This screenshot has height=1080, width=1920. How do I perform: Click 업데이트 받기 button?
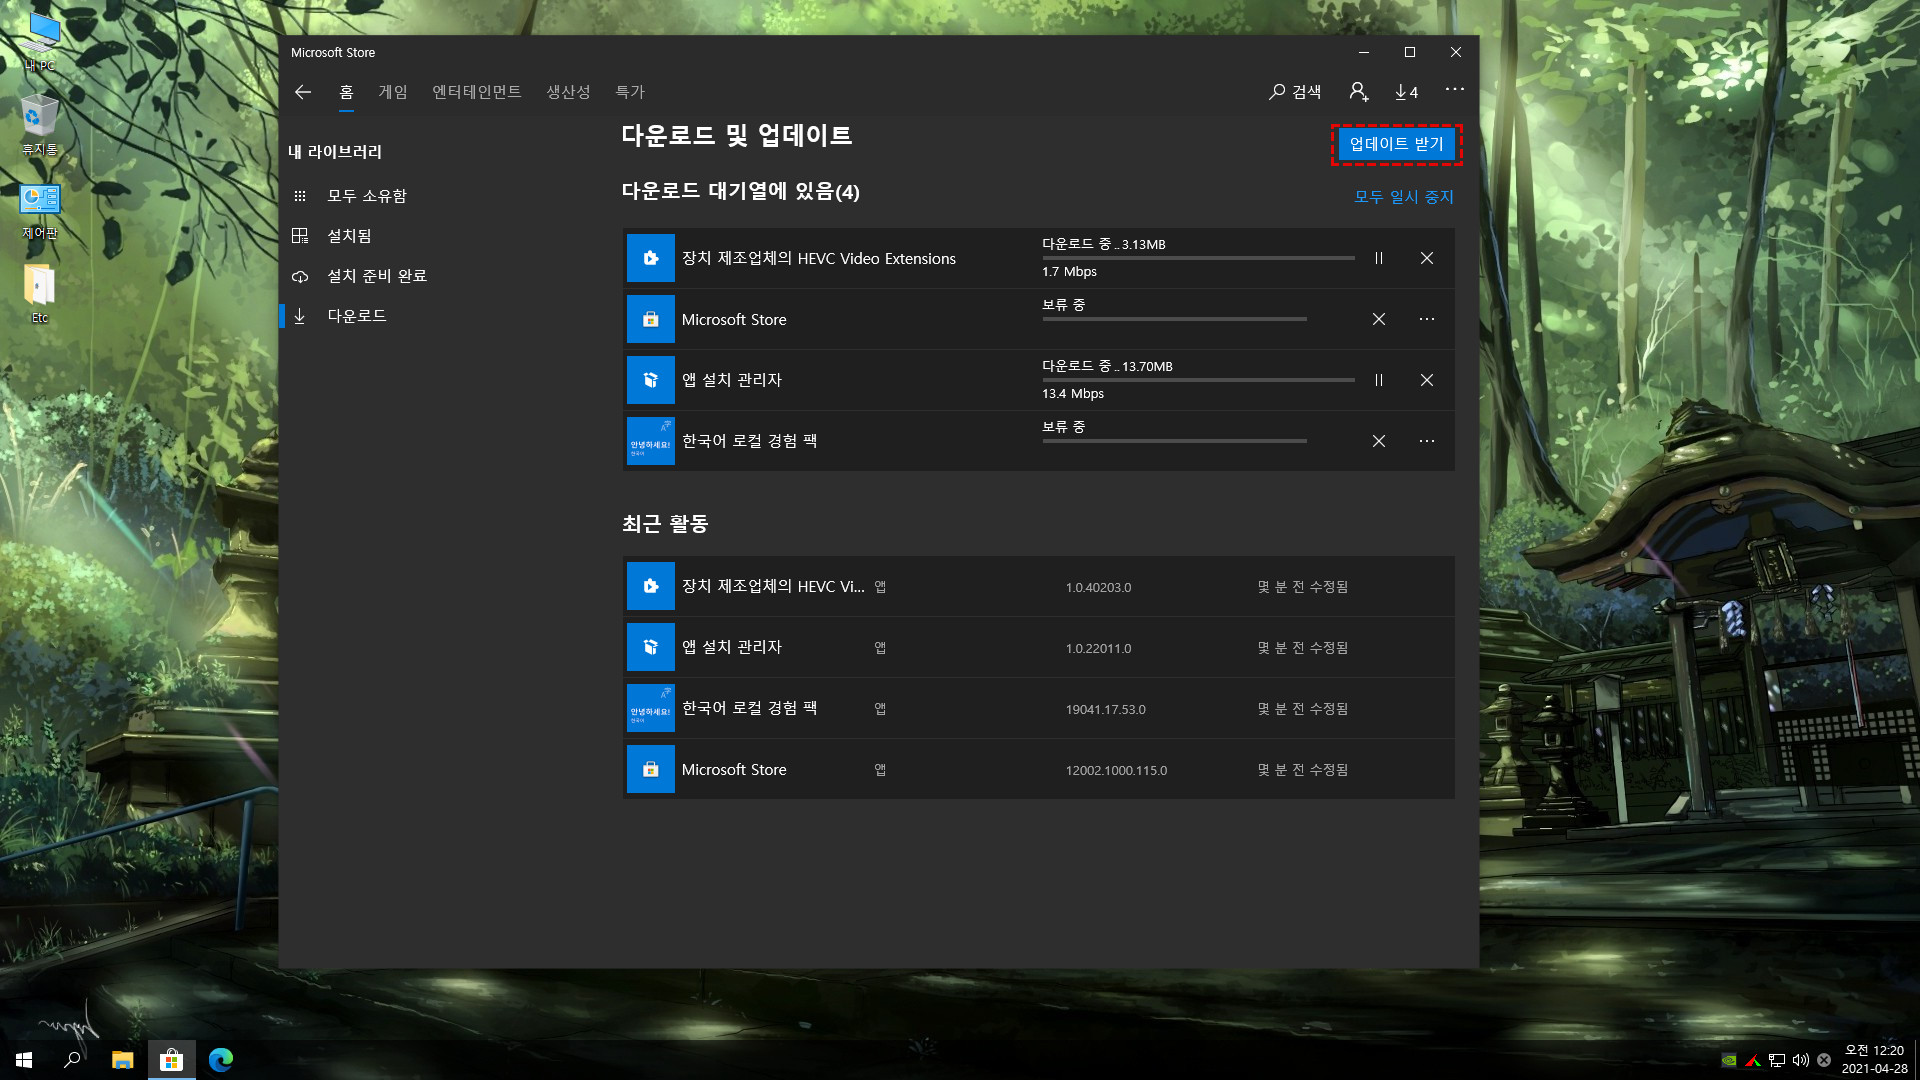[x=1397, y=144]
